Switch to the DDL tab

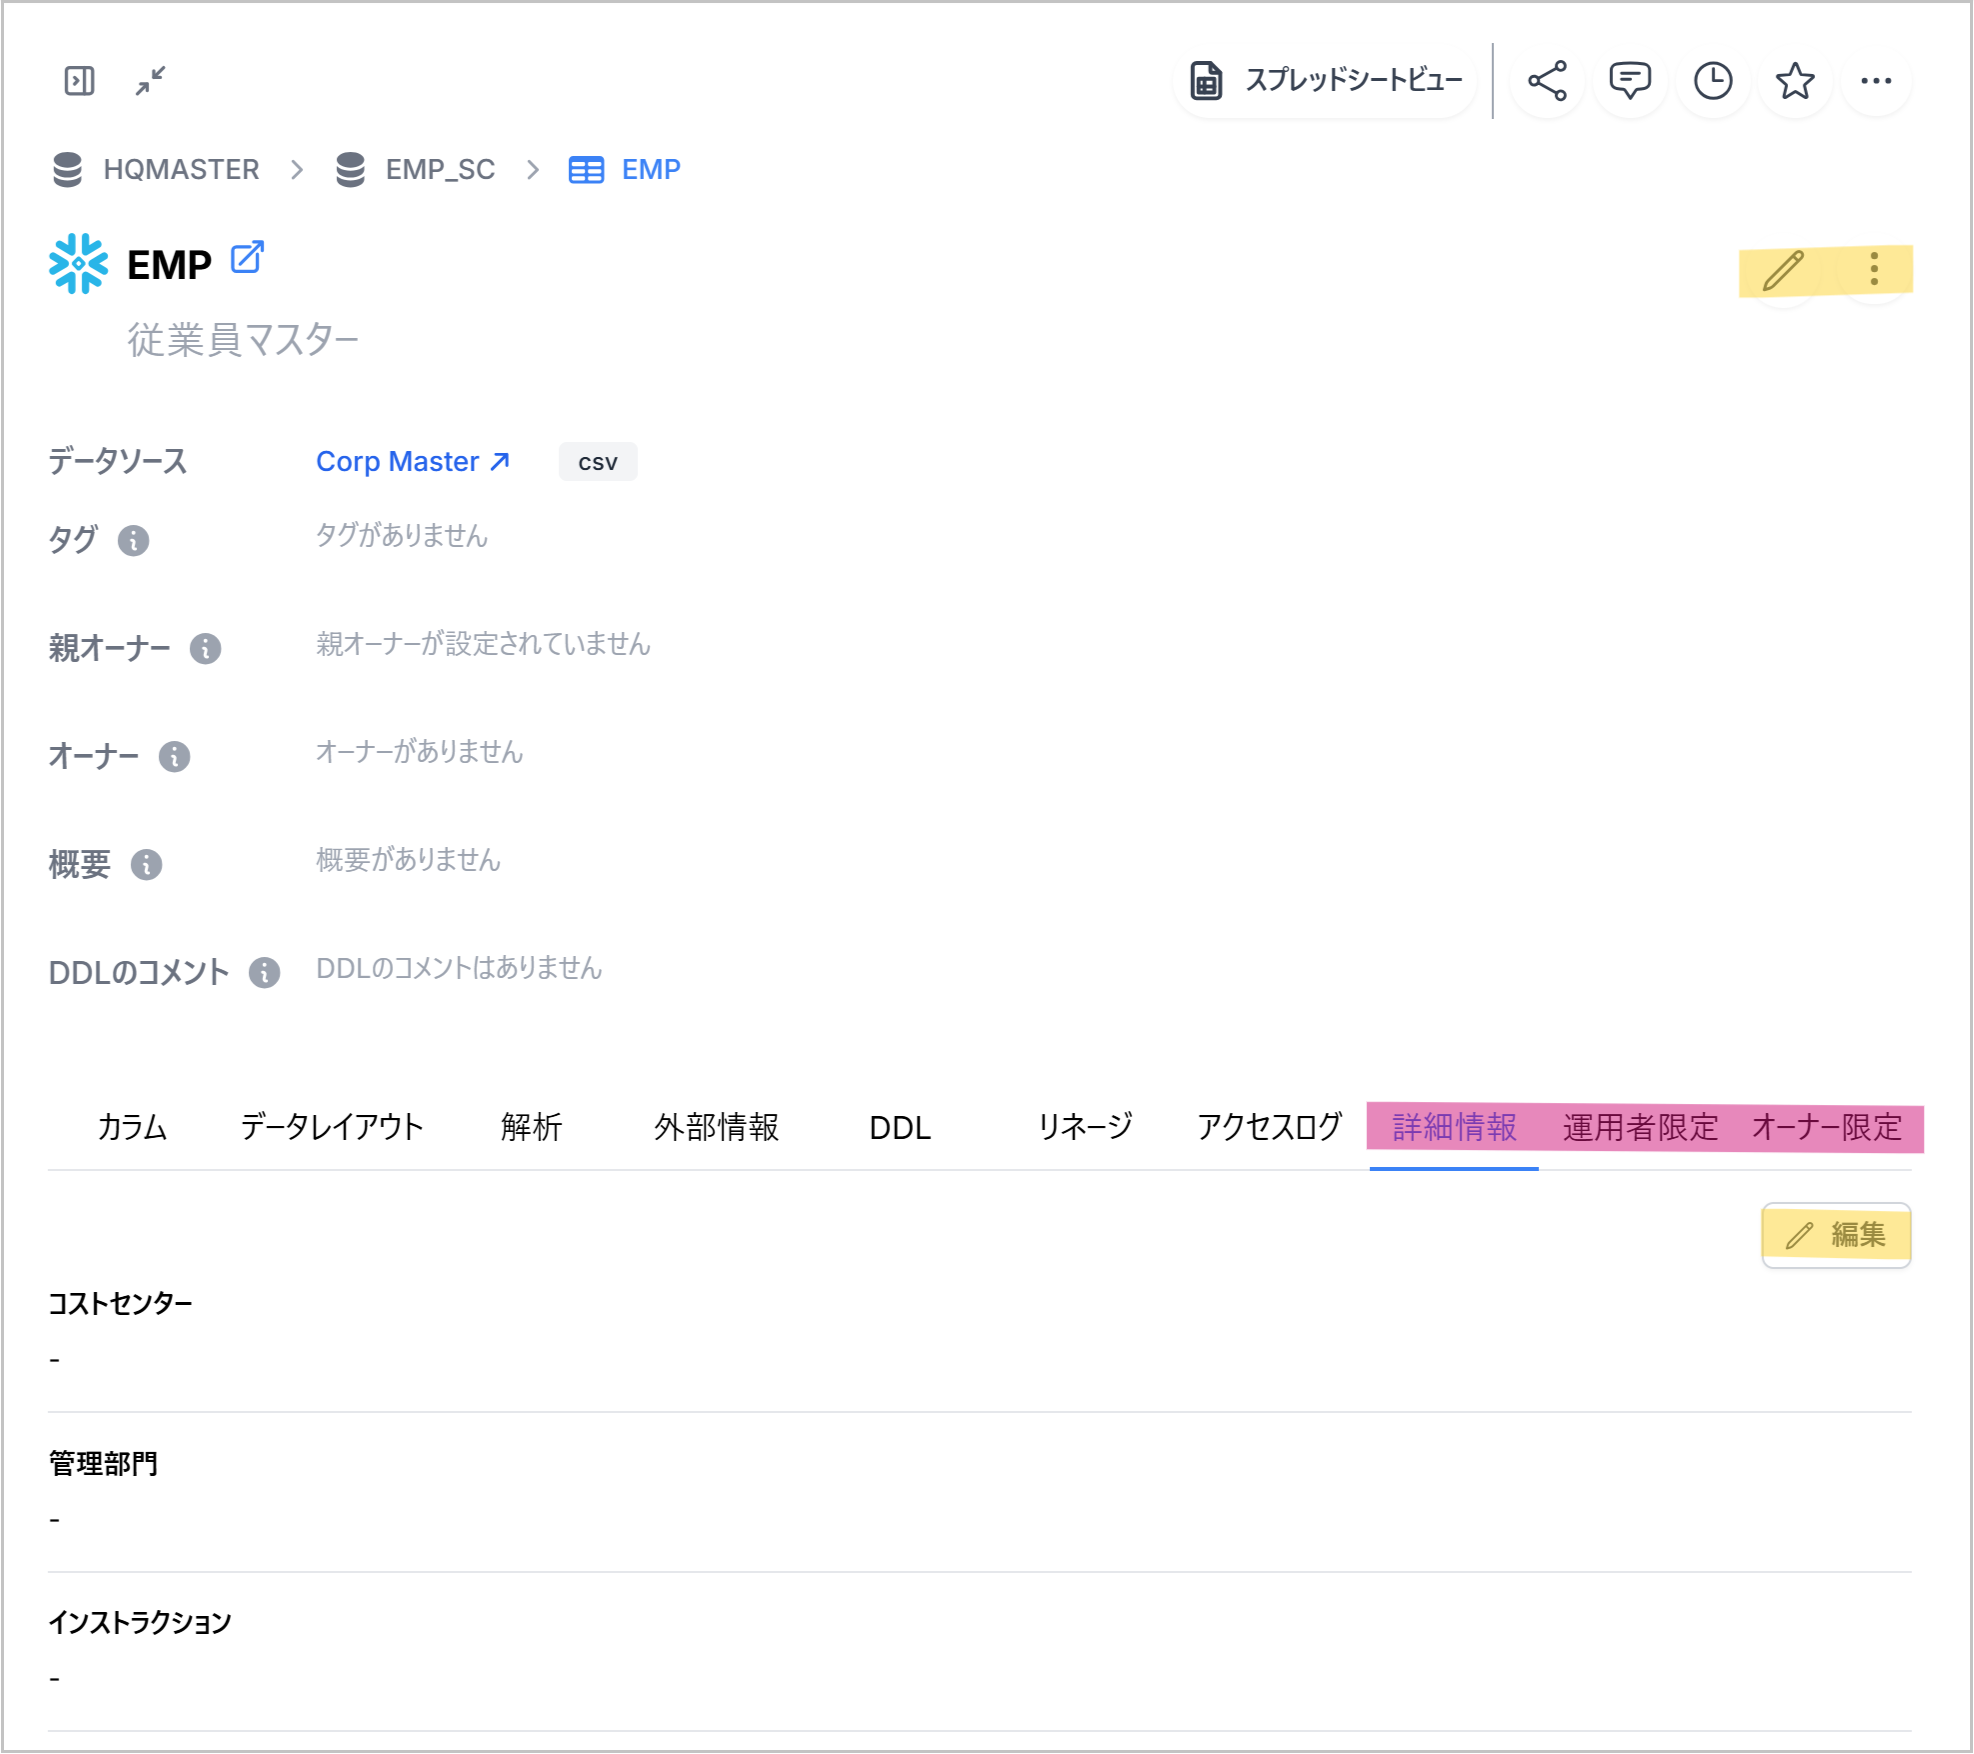pyautogui.click(x=900, y=1128)
